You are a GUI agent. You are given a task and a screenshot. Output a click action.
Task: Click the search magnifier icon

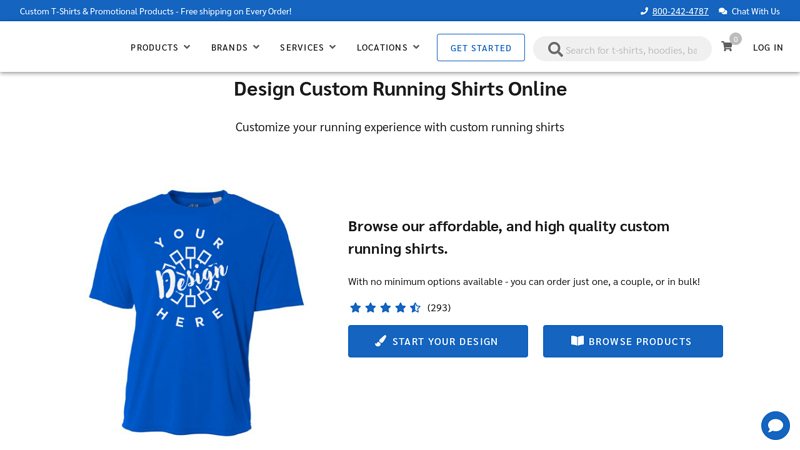point(555,49)
